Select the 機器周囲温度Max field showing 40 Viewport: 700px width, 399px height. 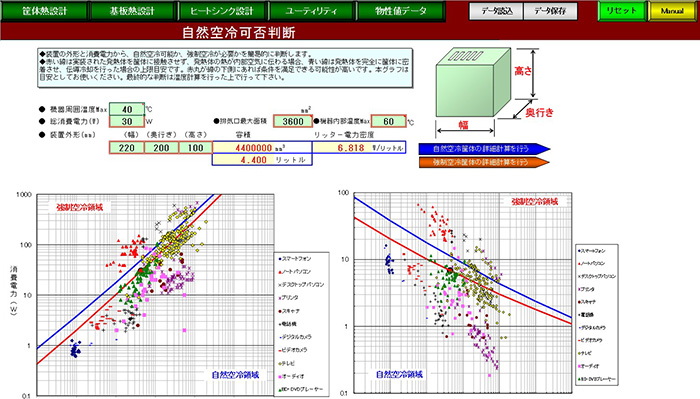coord(127,109)
